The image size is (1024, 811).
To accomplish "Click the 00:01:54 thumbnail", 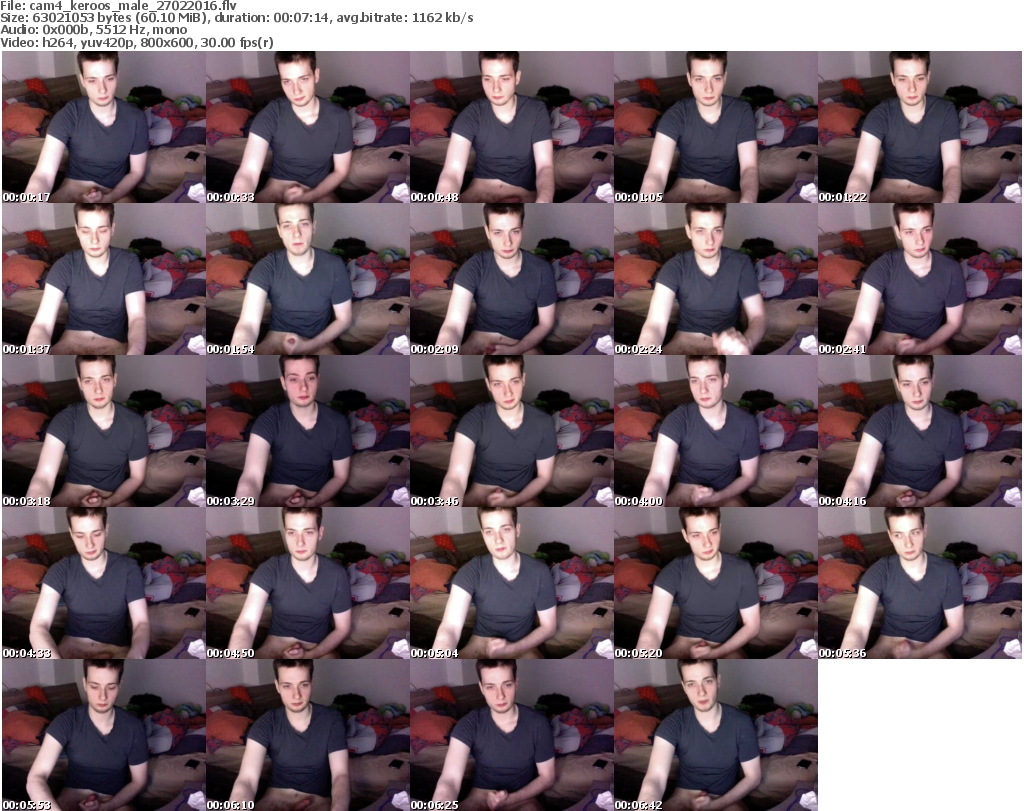I will coord(307,279).
